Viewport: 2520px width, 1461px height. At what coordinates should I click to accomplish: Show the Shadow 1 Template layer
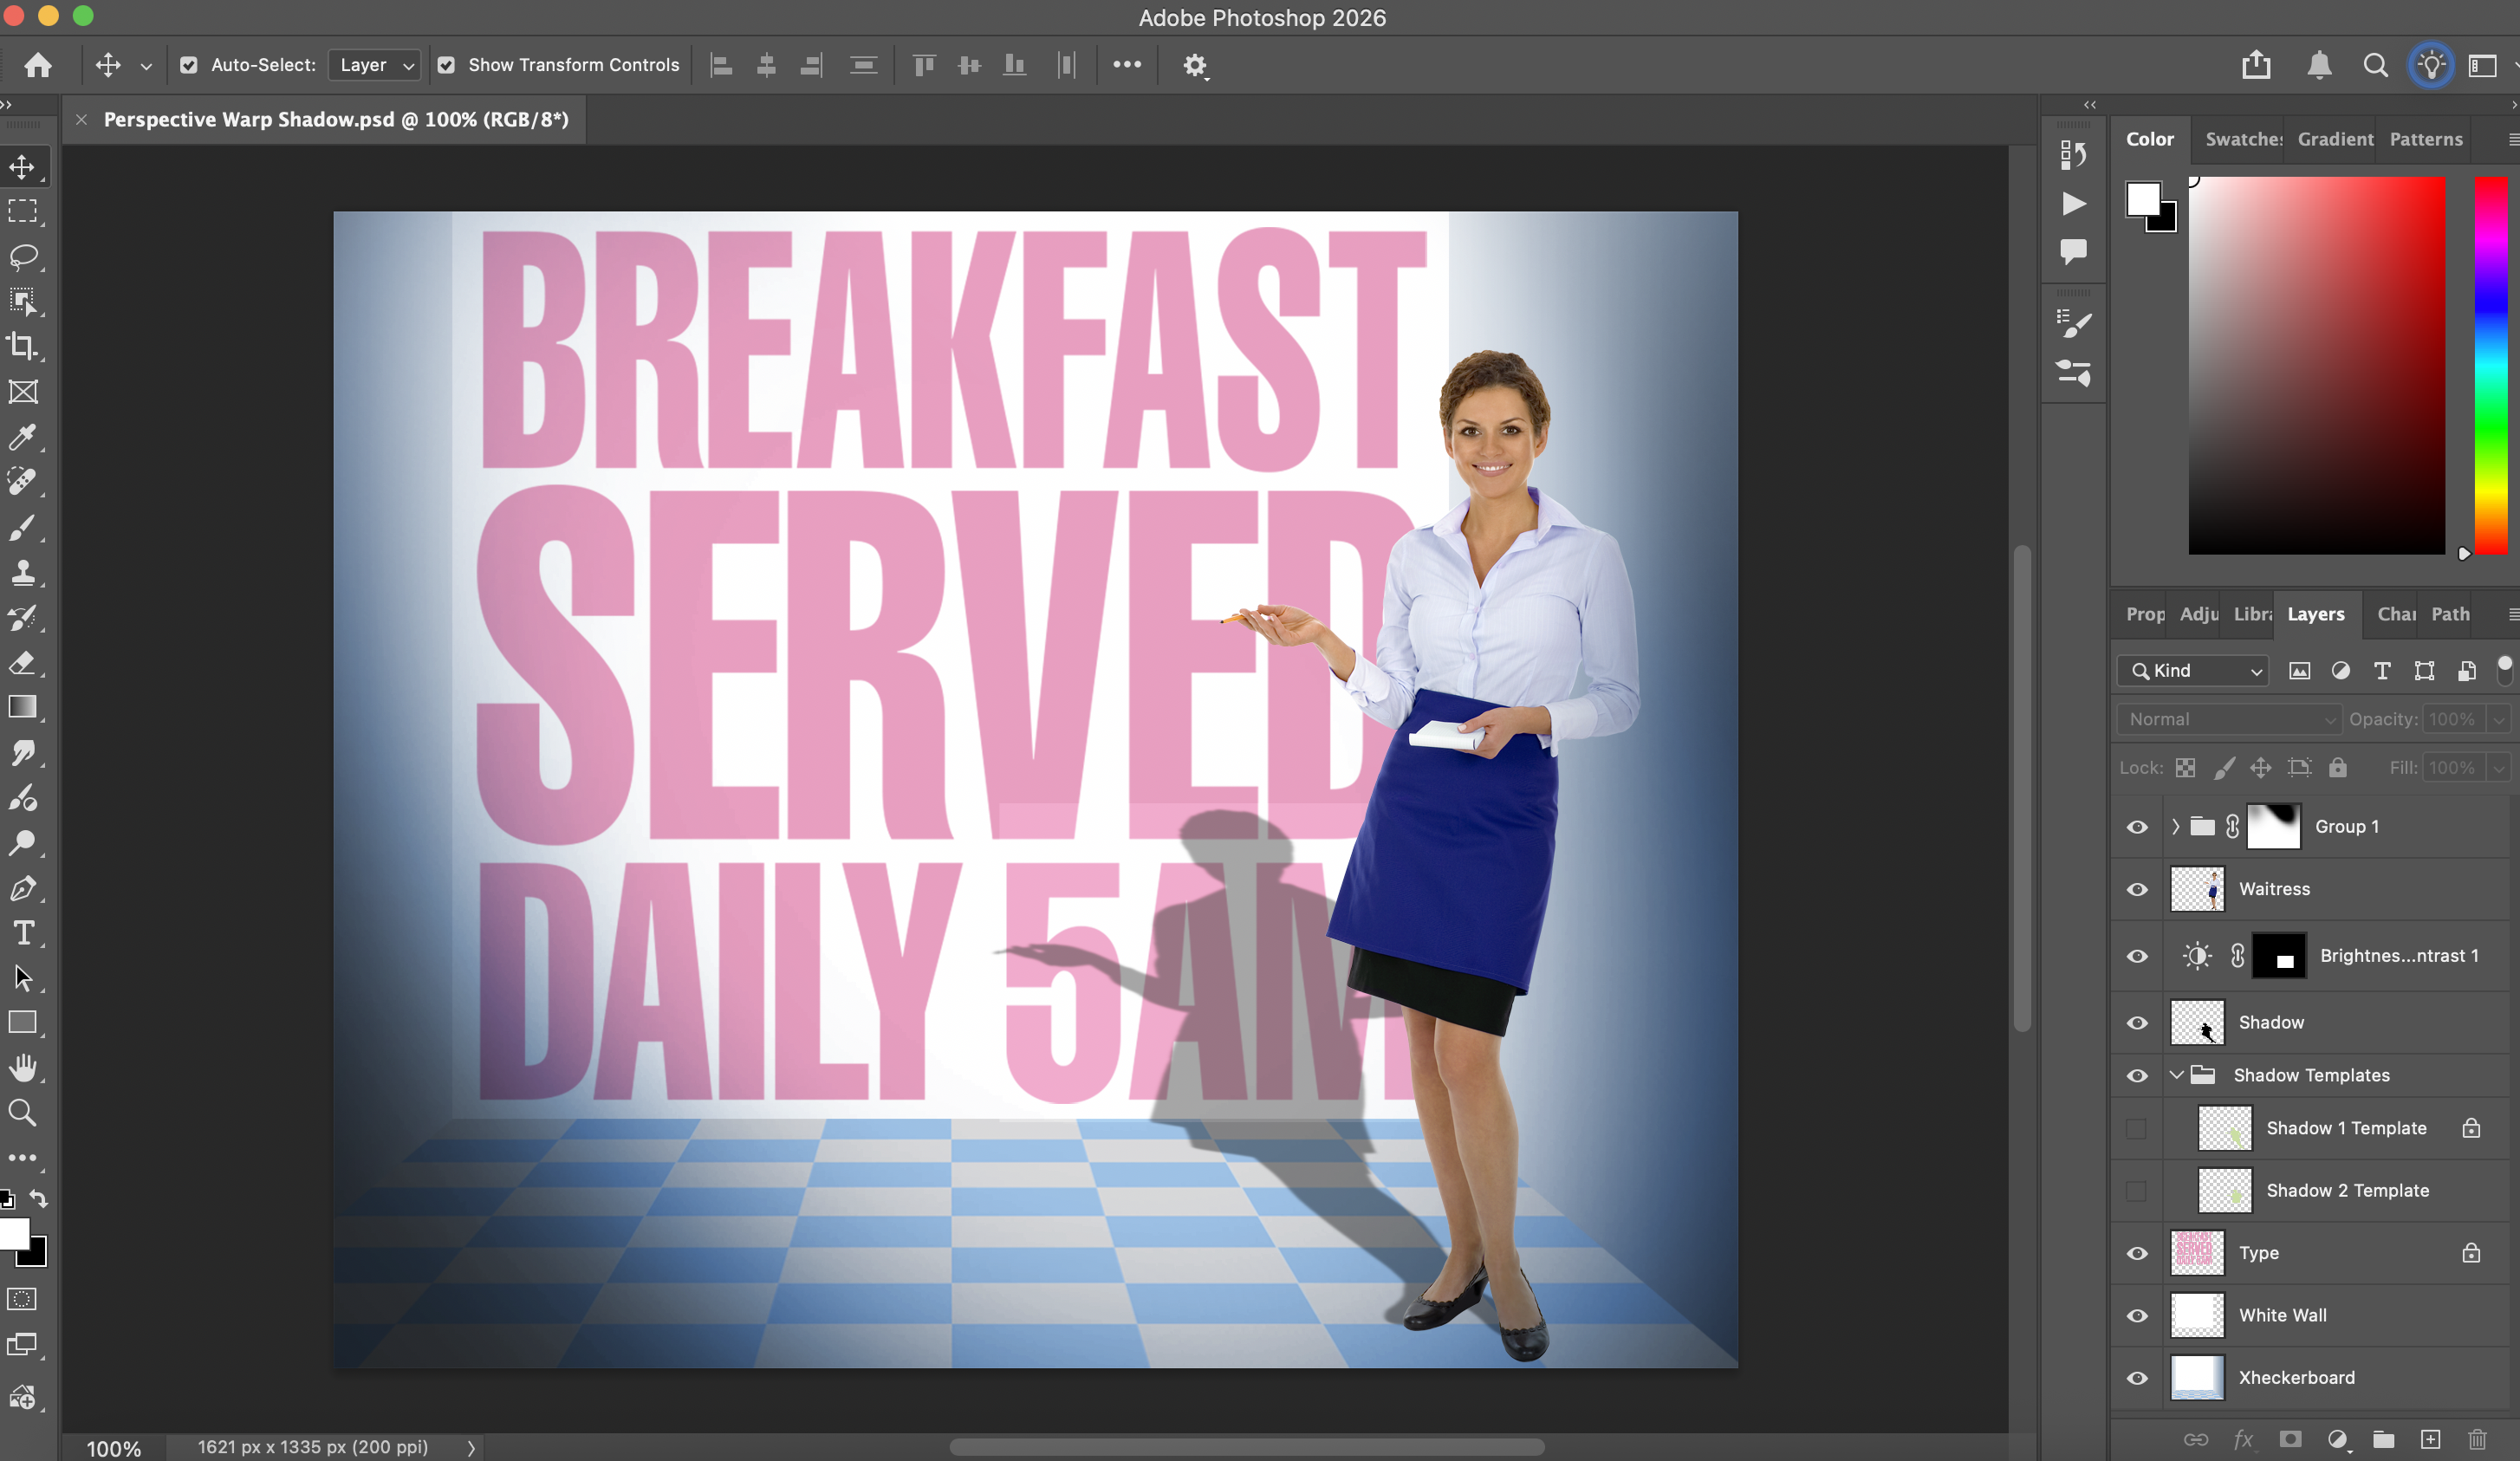2136,1128
